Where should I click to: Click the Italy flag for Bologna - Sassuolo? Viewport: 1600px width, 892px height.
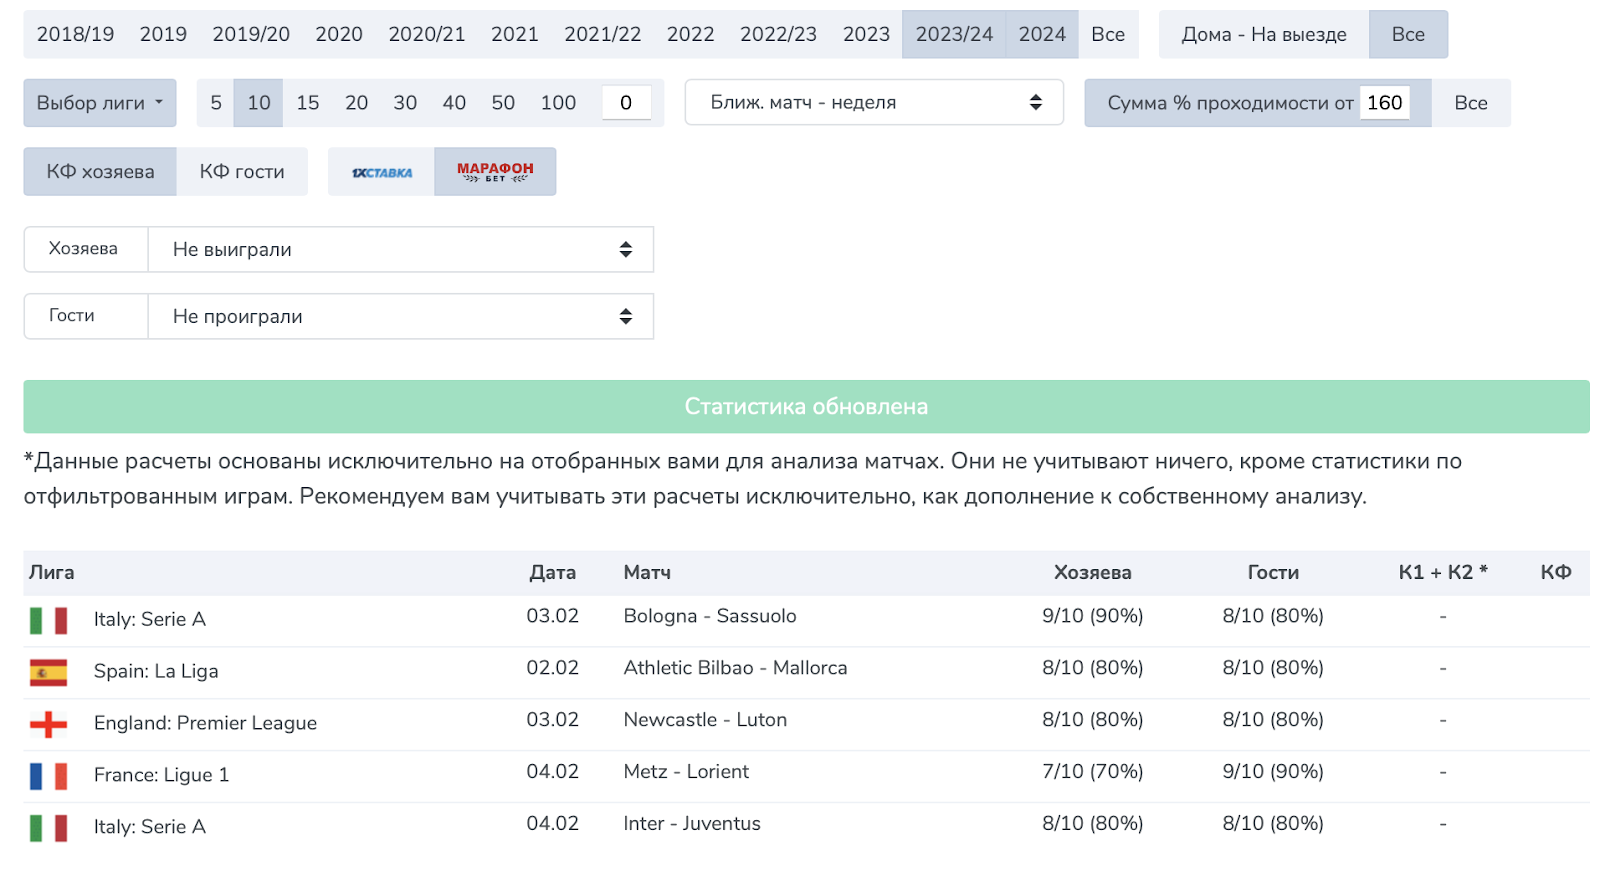(x=48, y=621)
